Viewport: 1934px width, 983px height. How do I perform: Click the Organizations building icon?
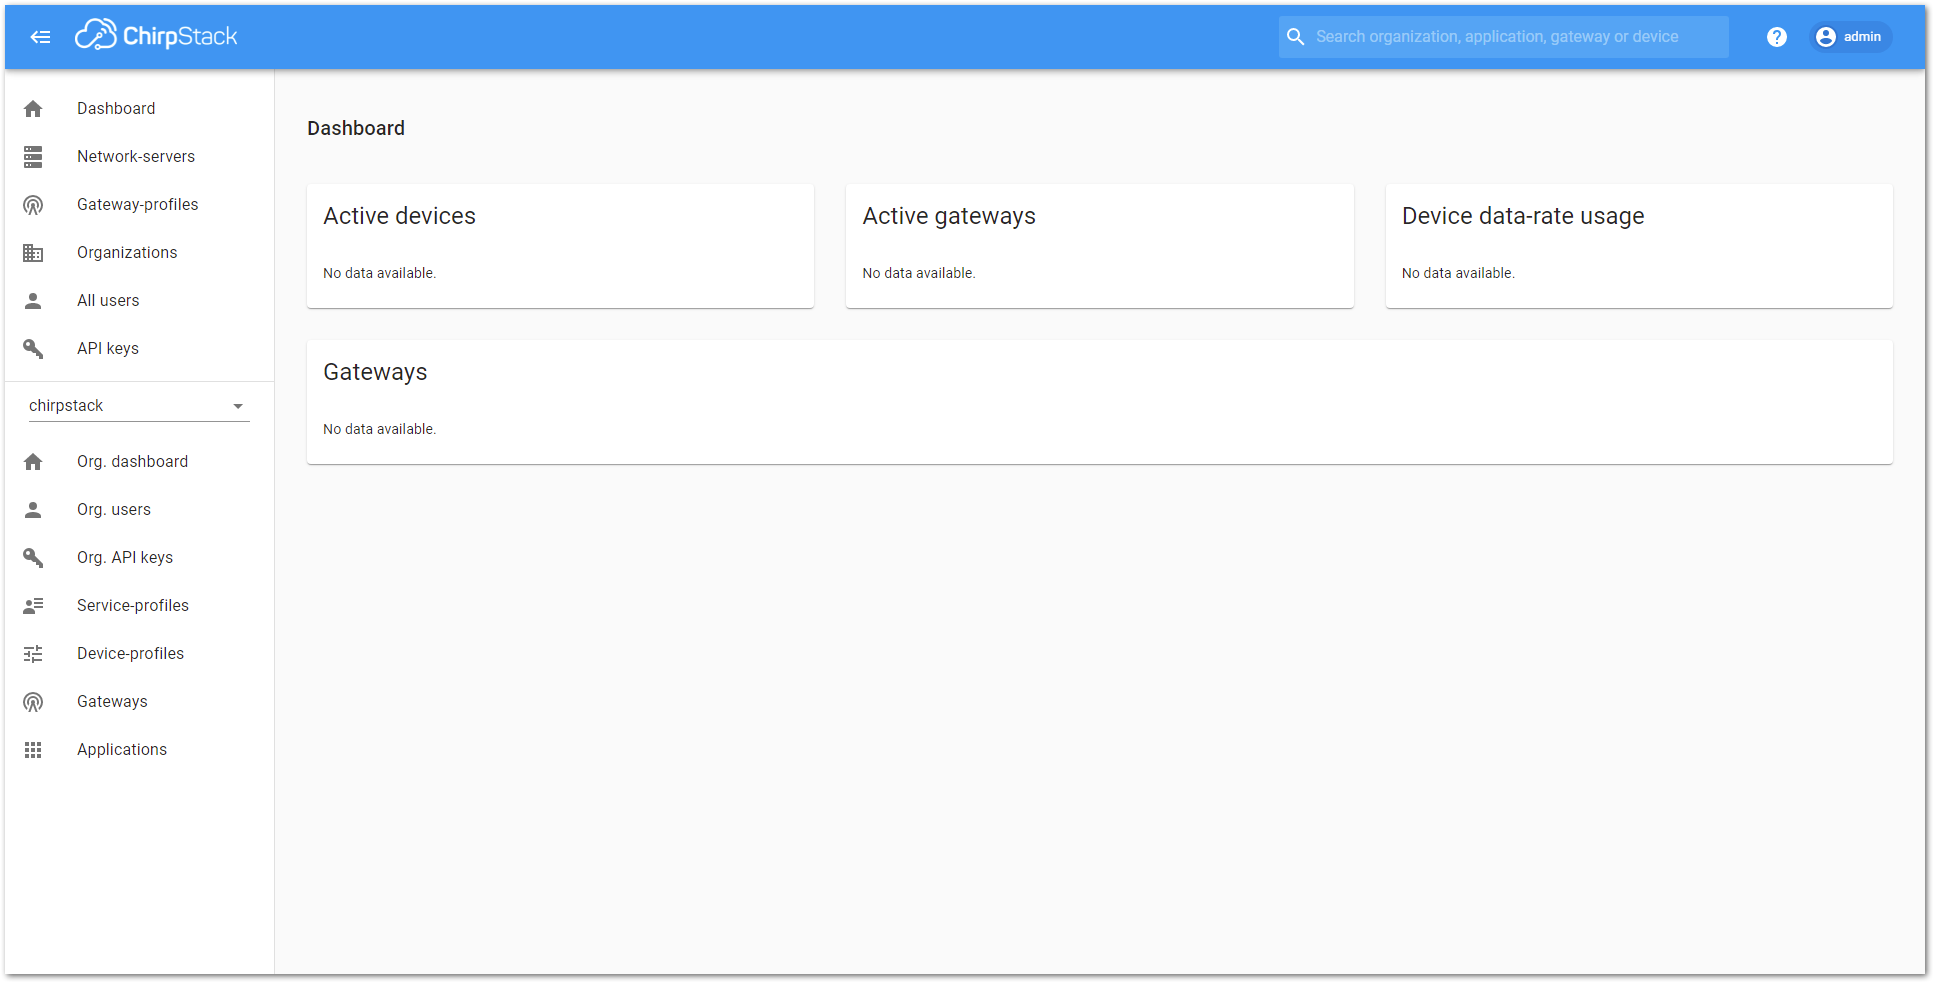pos(33,253)
